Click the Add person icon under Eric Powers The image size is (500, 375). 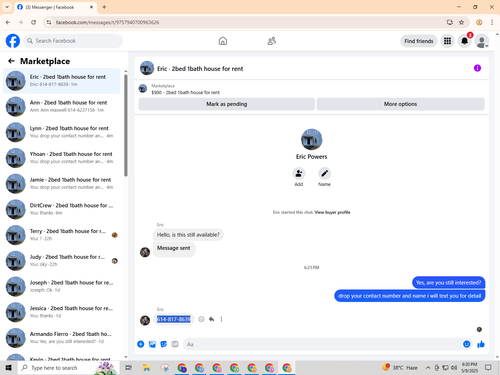tap(299, 173)
